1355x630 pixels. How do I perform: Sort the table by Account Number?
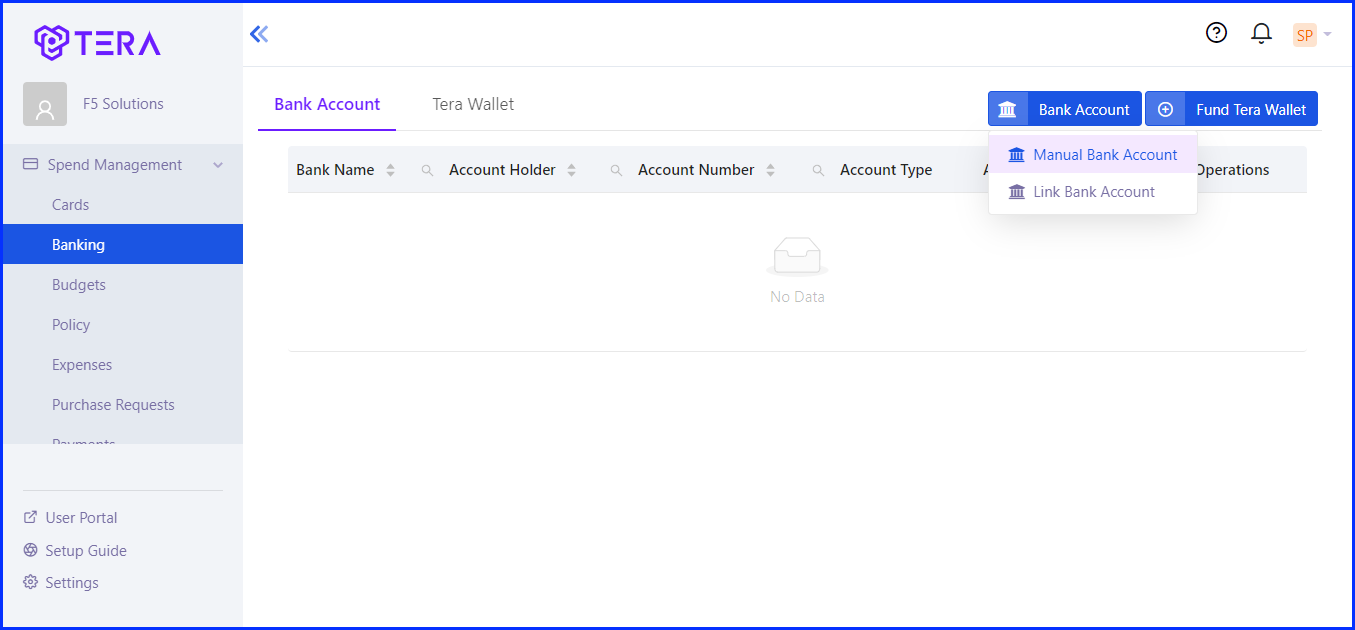771,170
